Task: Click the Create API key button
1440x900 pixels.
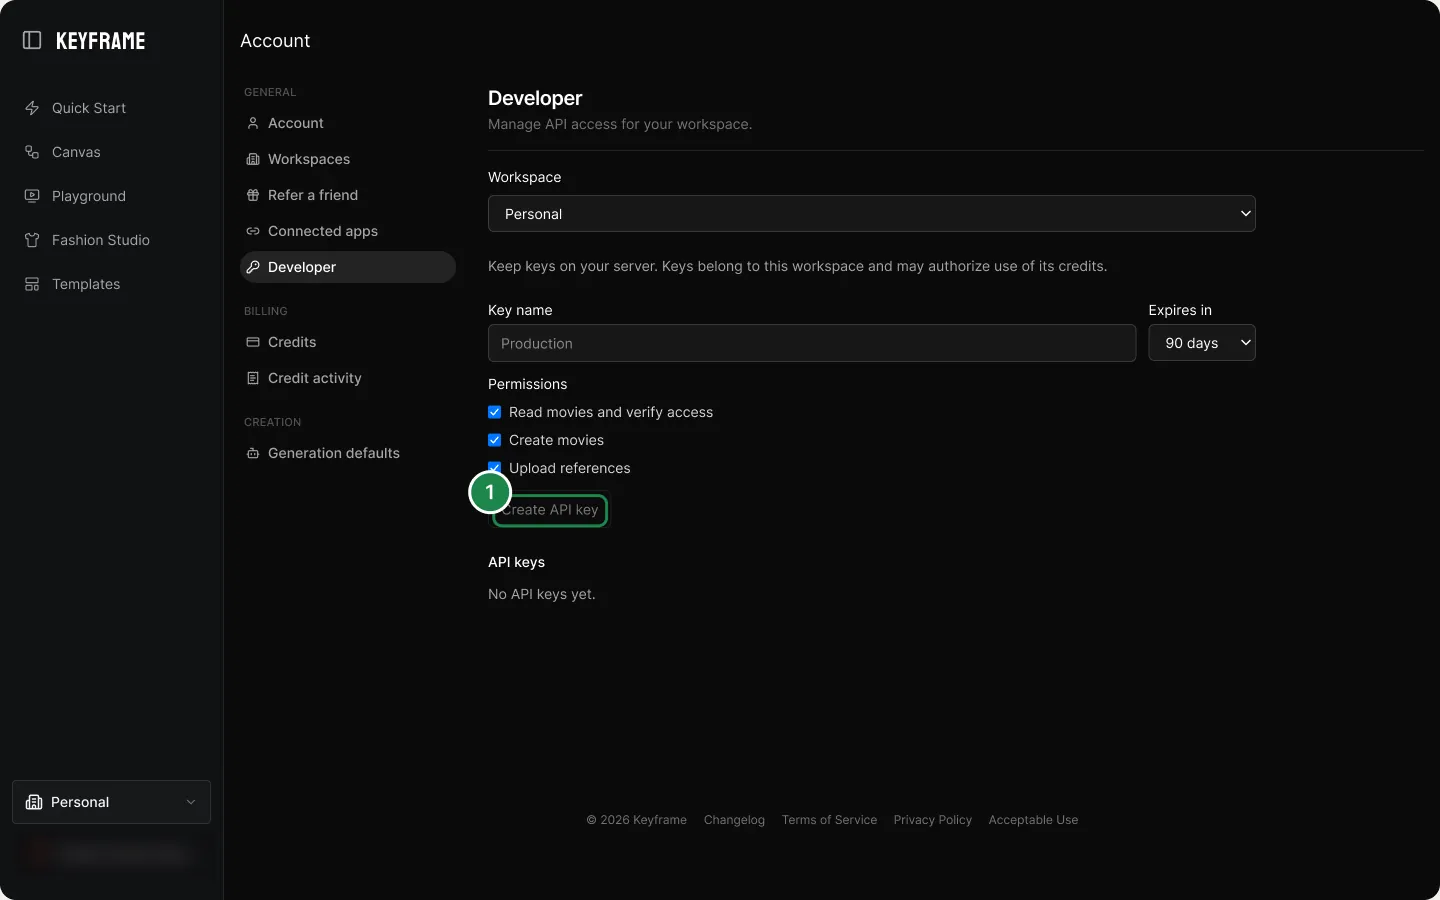Action: [x=550, y=510]
